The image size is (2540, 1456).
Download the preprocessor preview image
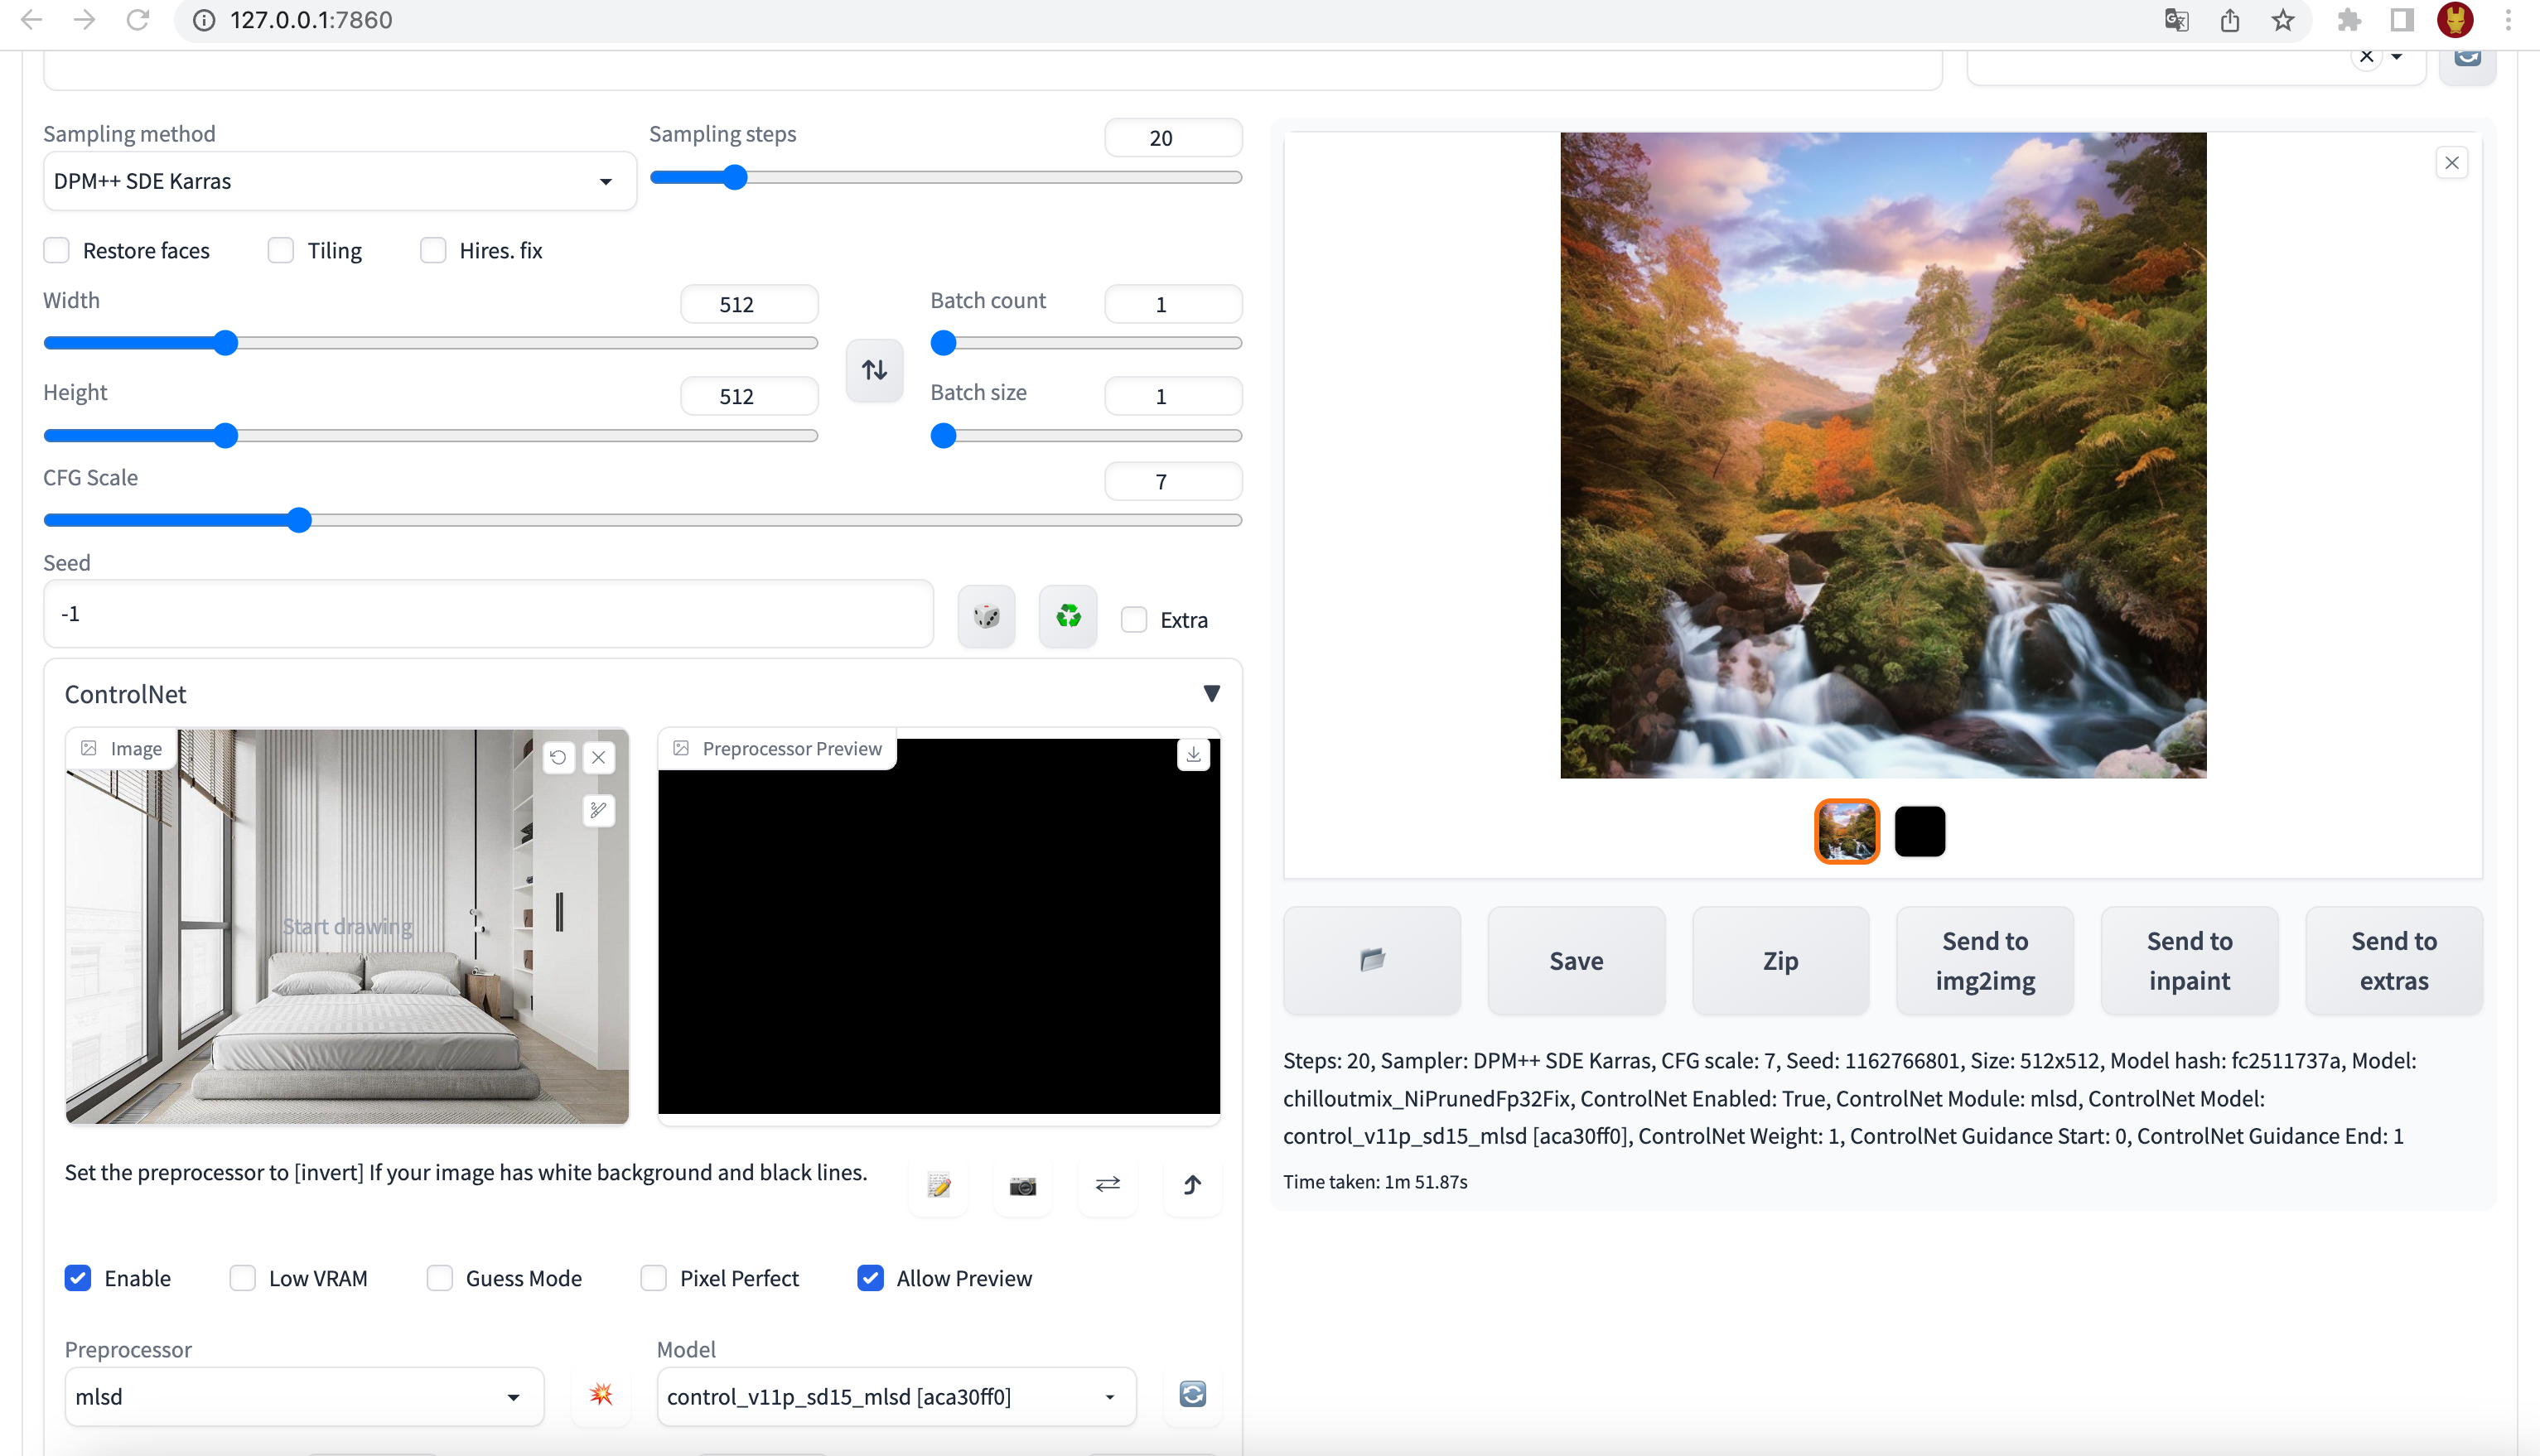tap(1193, 755)
